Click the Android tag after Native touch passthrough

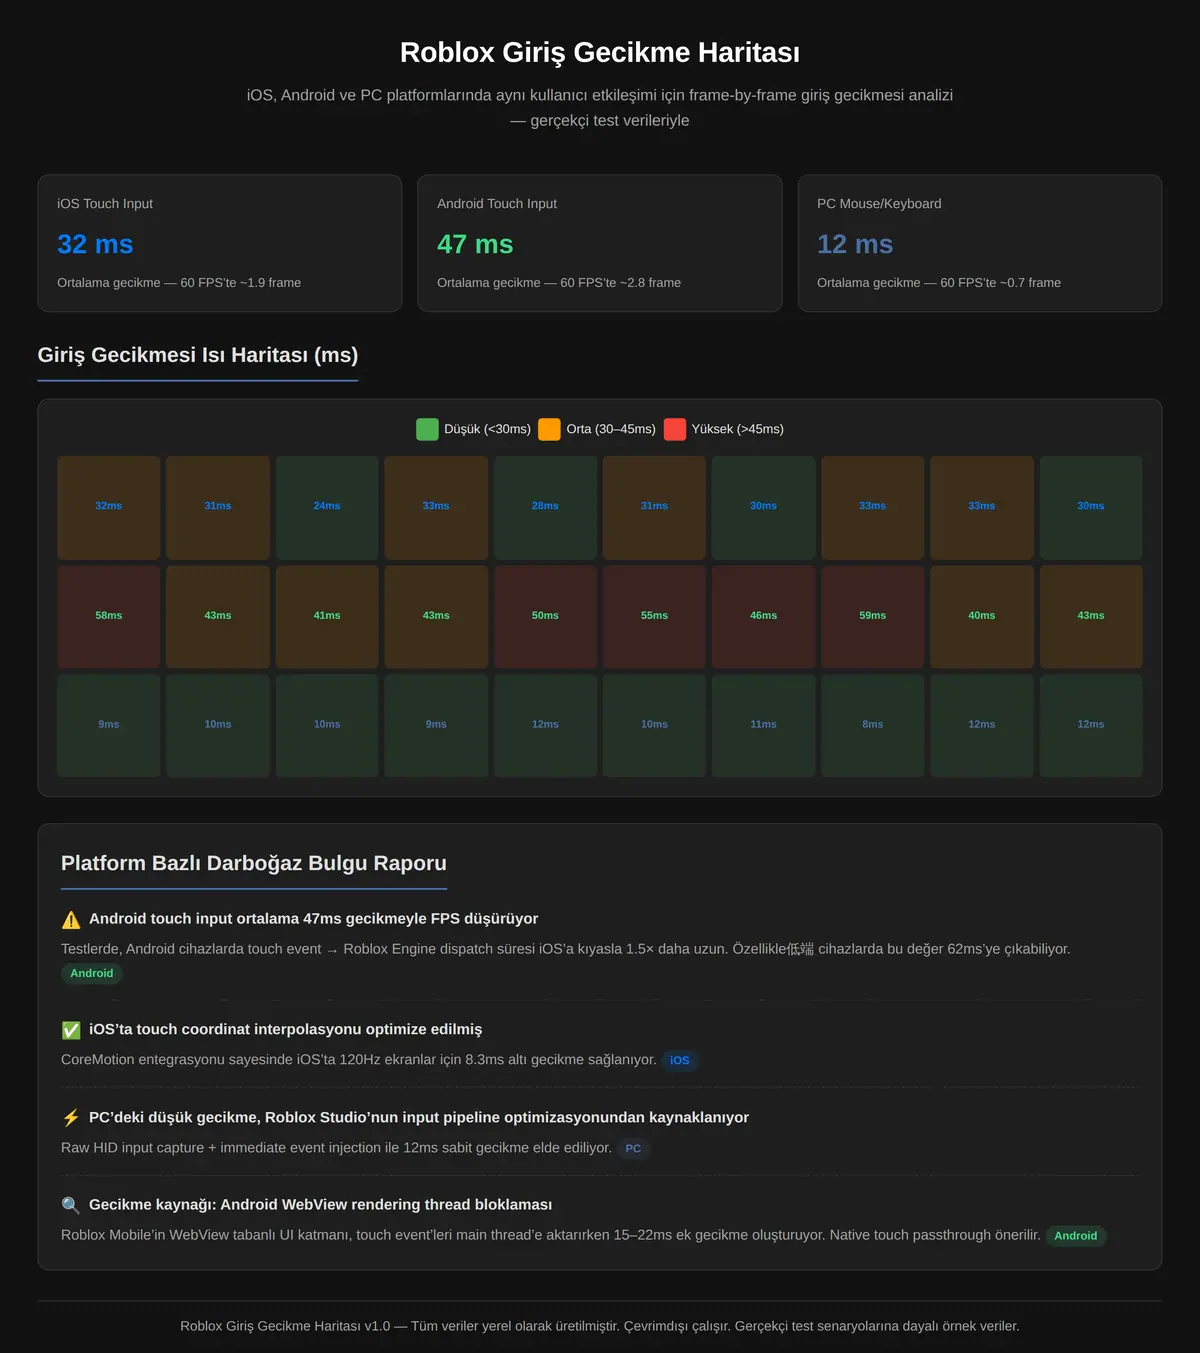tap(1076, 1236)
